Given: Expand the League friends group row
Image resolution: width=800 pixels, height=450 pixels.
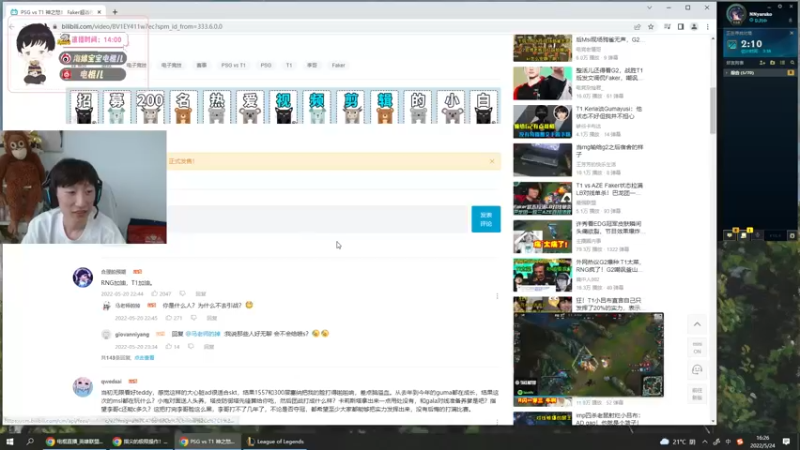Looking at the screenshot, I should coord(758,73).
